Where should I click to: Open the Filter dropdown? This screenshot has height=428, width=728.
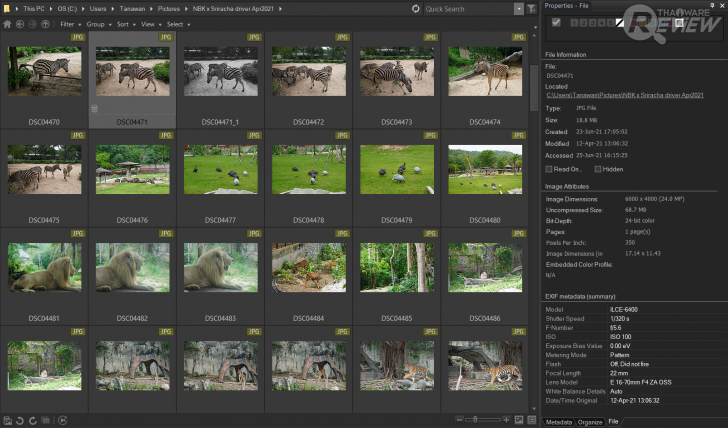pyautogui.click(x=69, y=23)
